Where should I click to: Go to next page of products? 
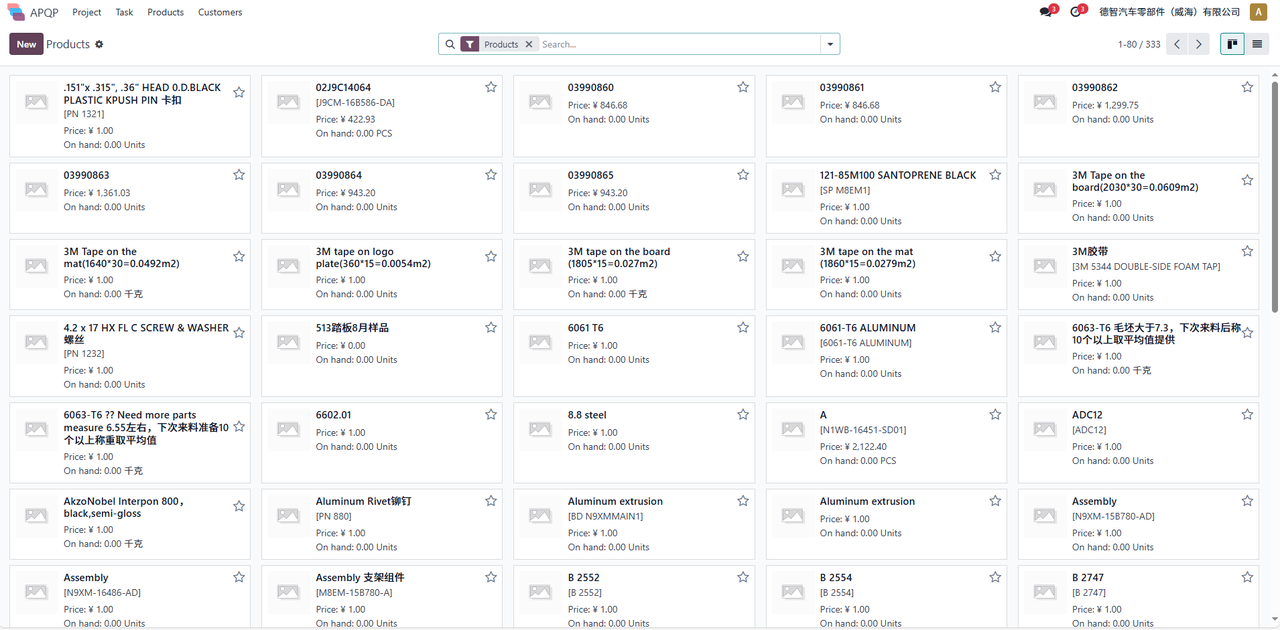click(1199, 44)
